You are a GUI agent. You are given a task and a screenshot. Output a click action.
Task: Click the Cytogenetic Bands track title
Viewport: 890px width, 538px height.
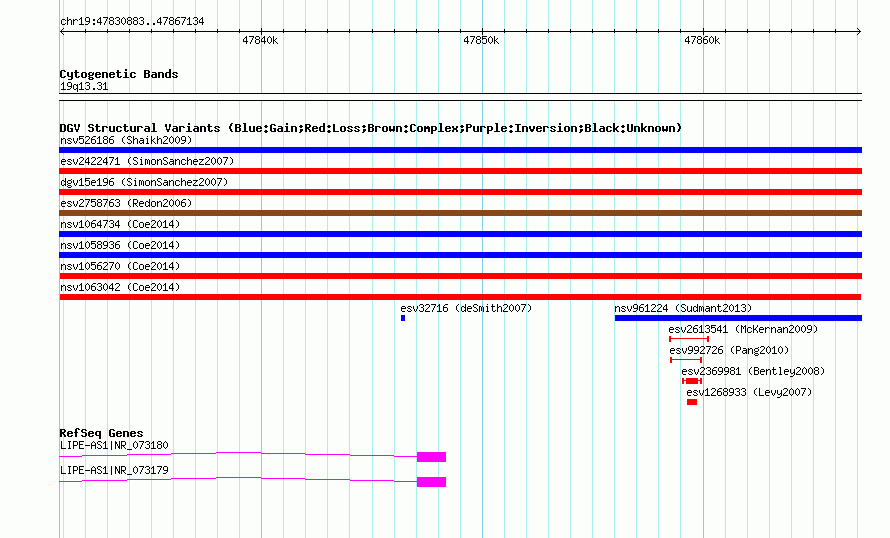pyautogui.click(x=119, y=74)
